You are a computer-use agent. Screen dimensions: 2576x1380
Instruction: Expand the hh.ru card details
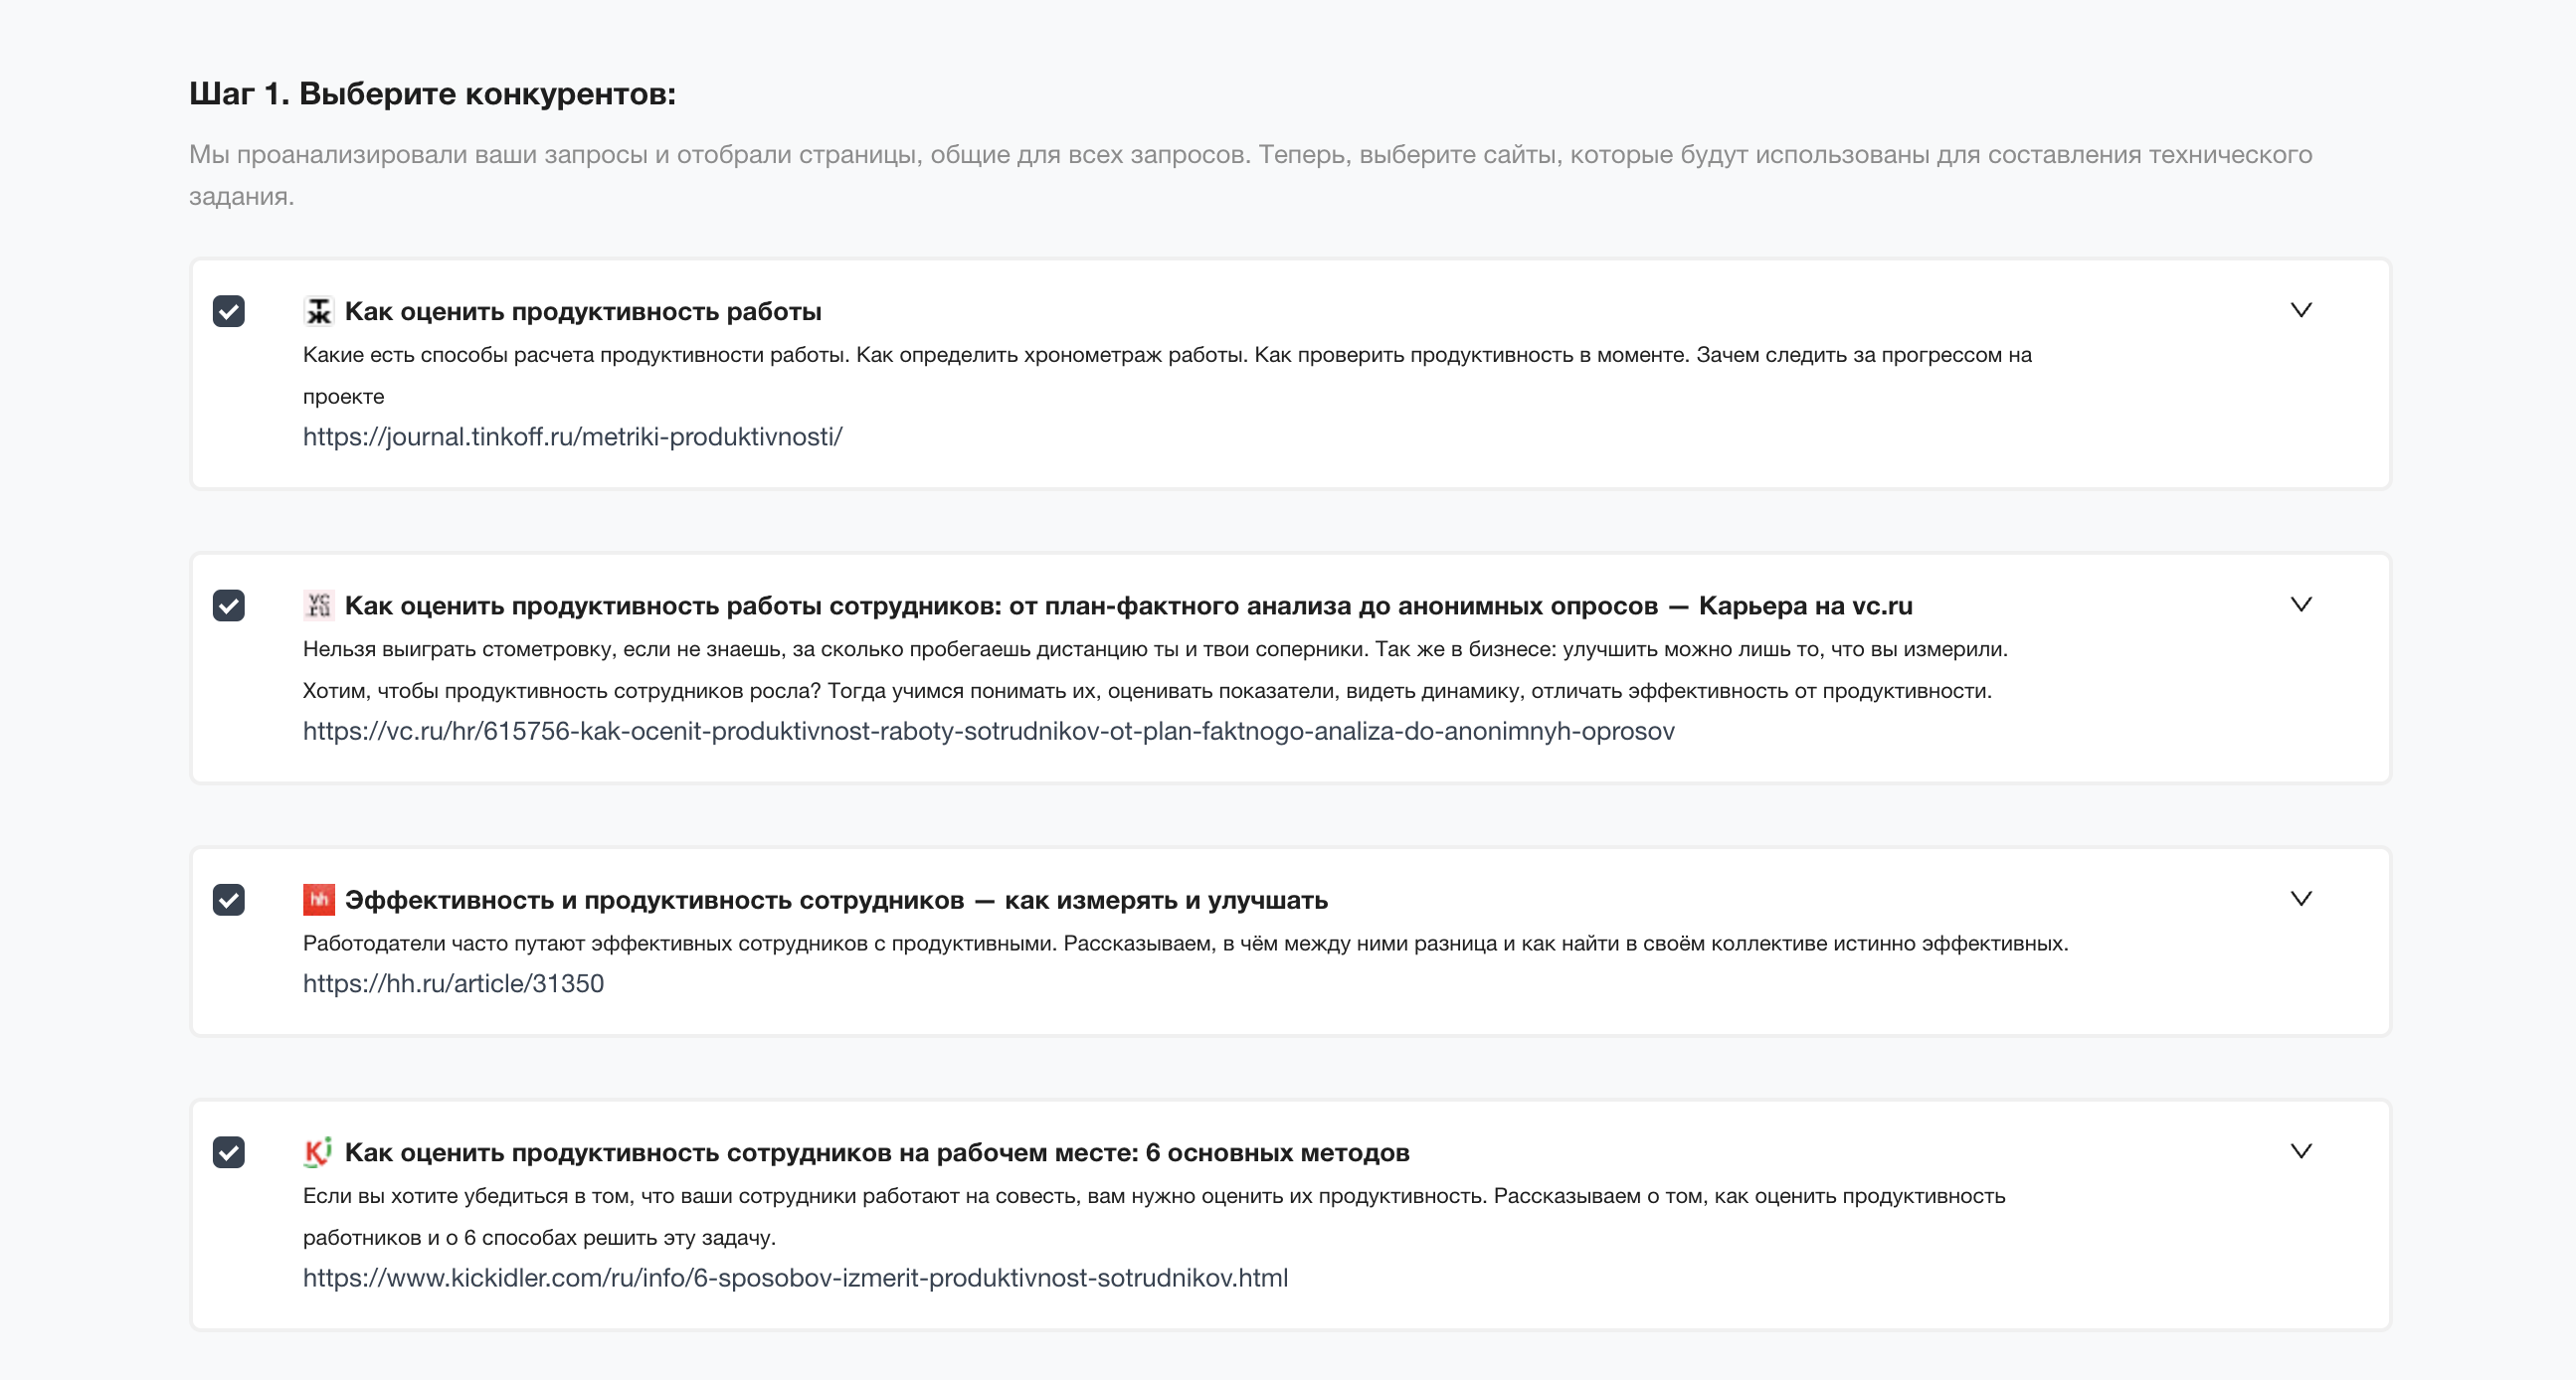coord(2301,898)
